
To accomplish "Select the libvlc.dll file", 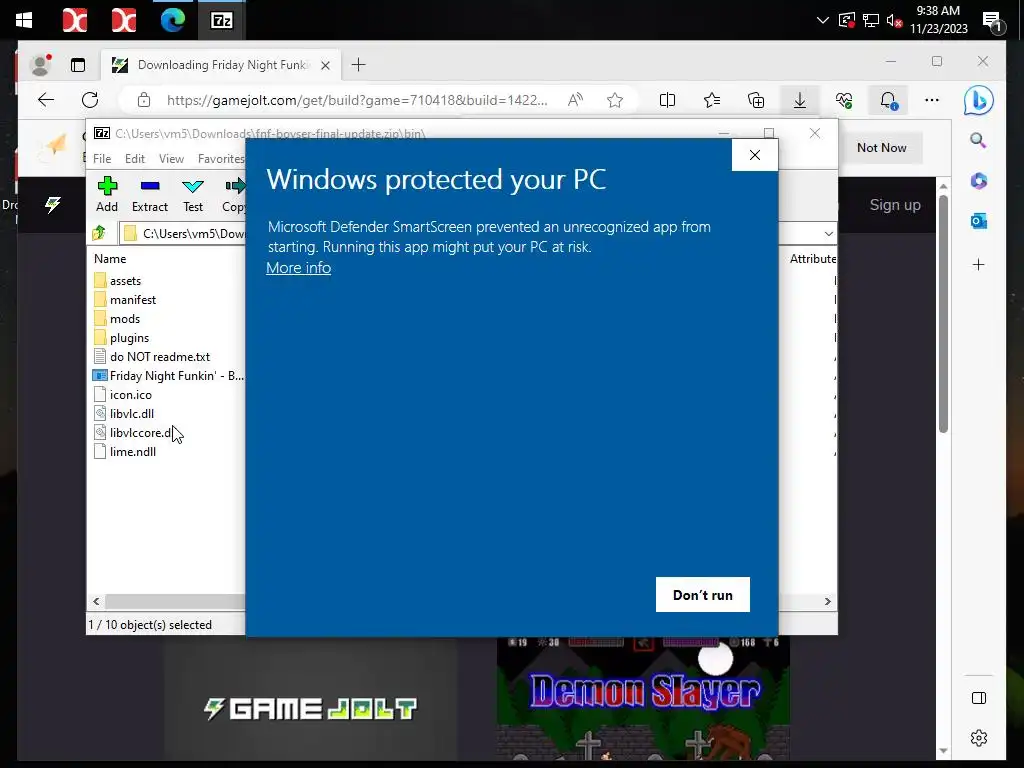I will pos(124,413).
